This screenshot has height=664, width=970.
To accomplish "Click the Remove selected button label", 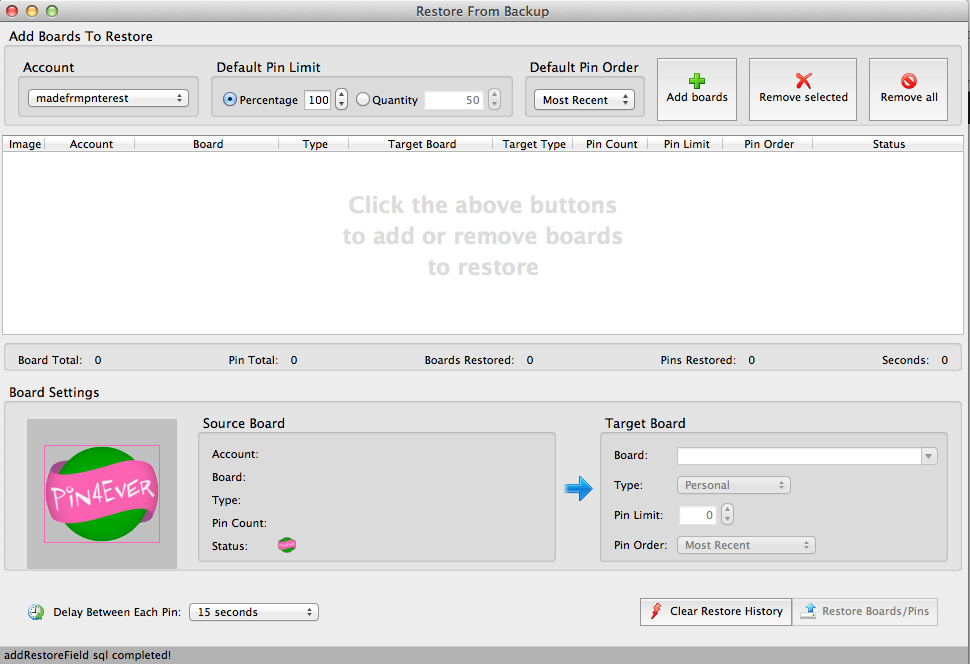I will tap(804, 97).
